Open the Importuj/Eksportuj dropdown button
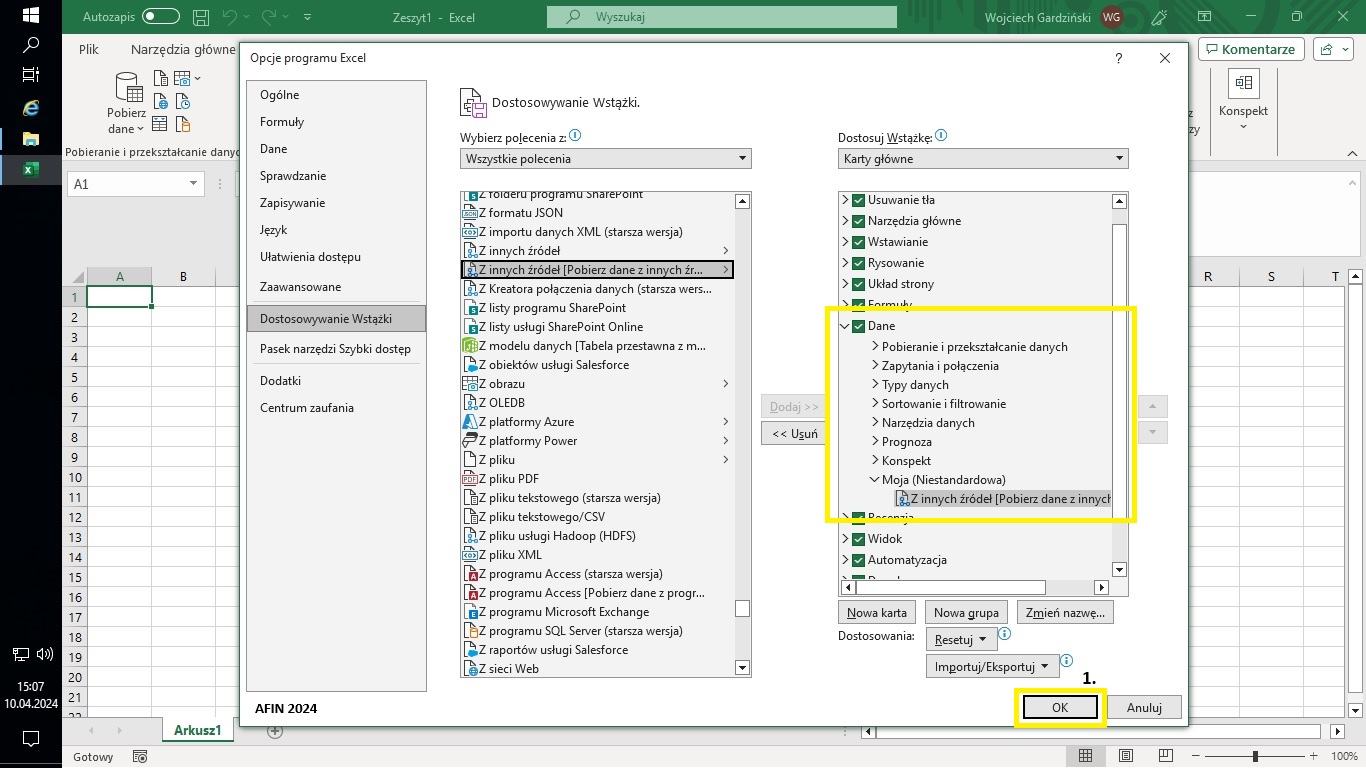The width and height of the screenshot is (1366, 768). (991, 666)
